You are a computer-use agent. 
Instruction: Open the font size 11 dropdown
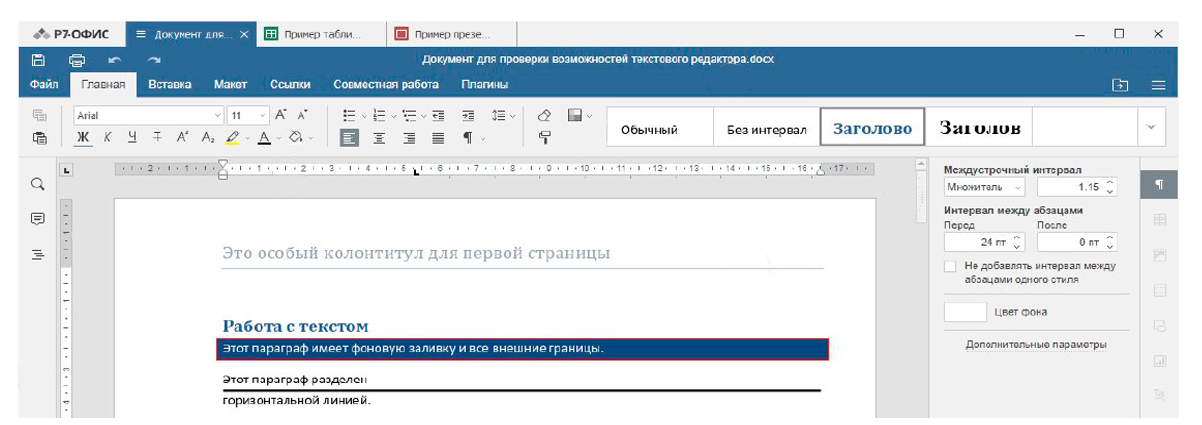point(264,115)
